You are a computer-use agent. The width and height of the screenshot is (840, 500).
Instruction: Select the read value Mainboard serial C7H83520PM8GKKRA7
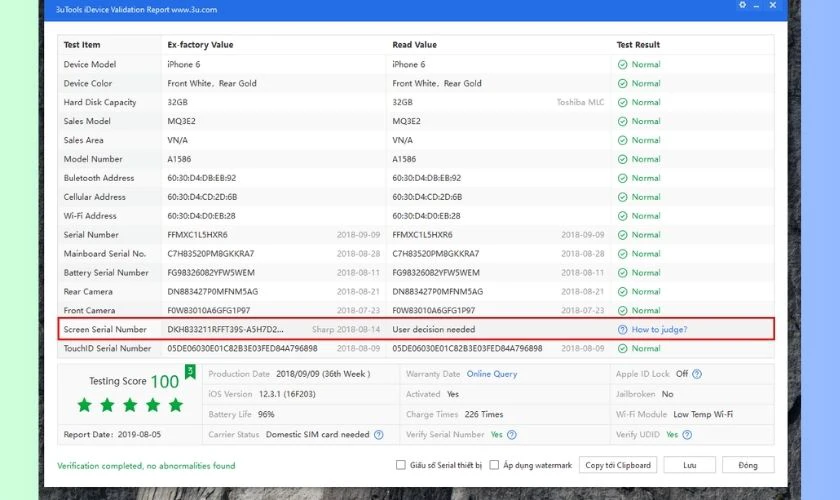436,254
